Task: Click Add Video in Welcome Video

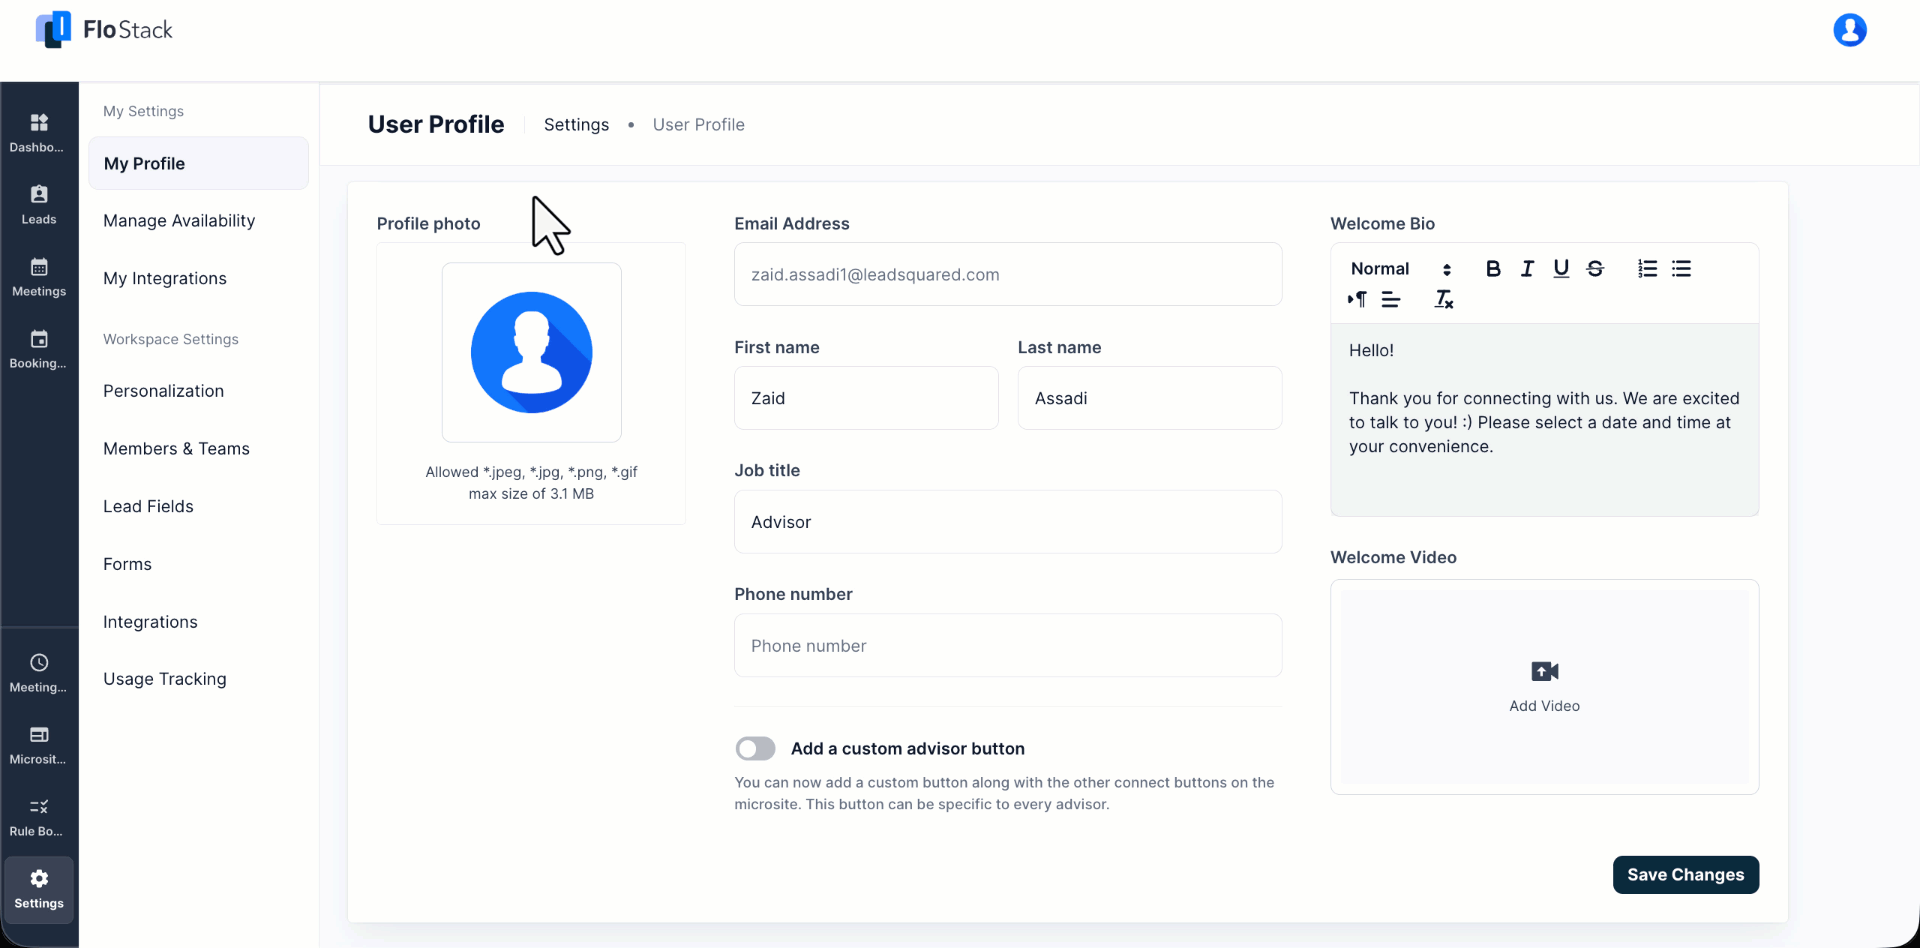Action: (x=1544, y=687)
